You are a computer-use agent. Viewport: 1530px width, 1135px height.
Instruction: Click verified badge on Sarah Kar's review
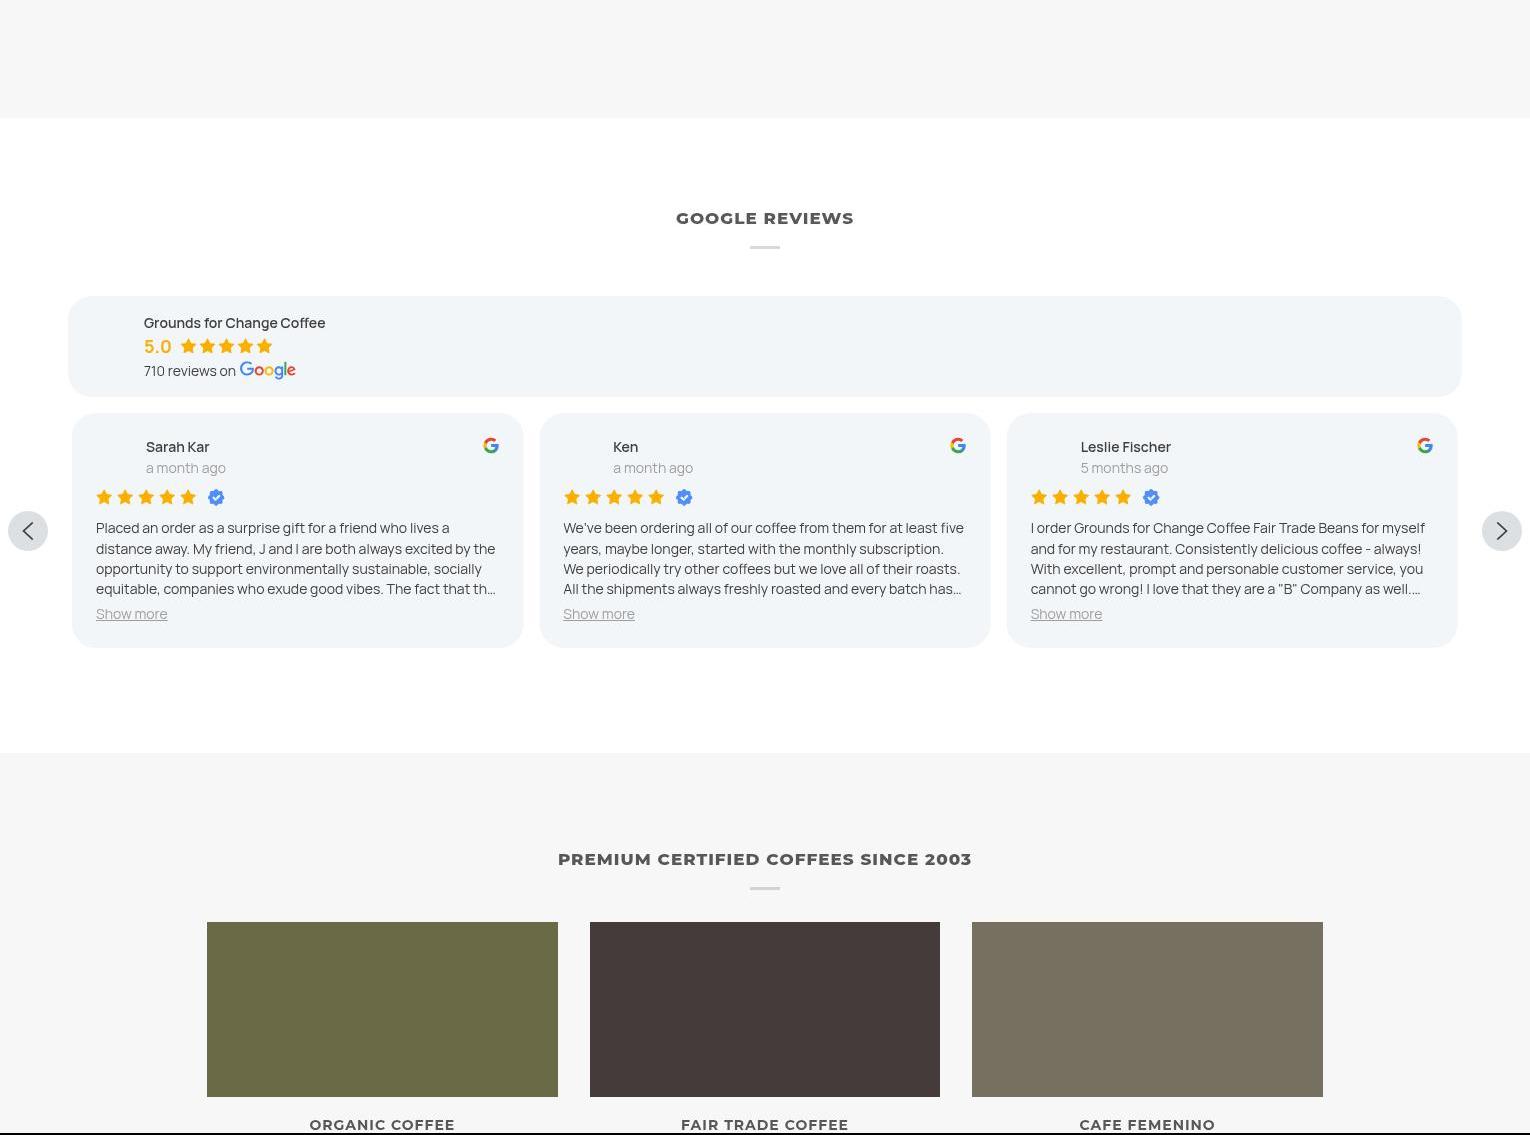pyautogui.click(x=216, y=498)
